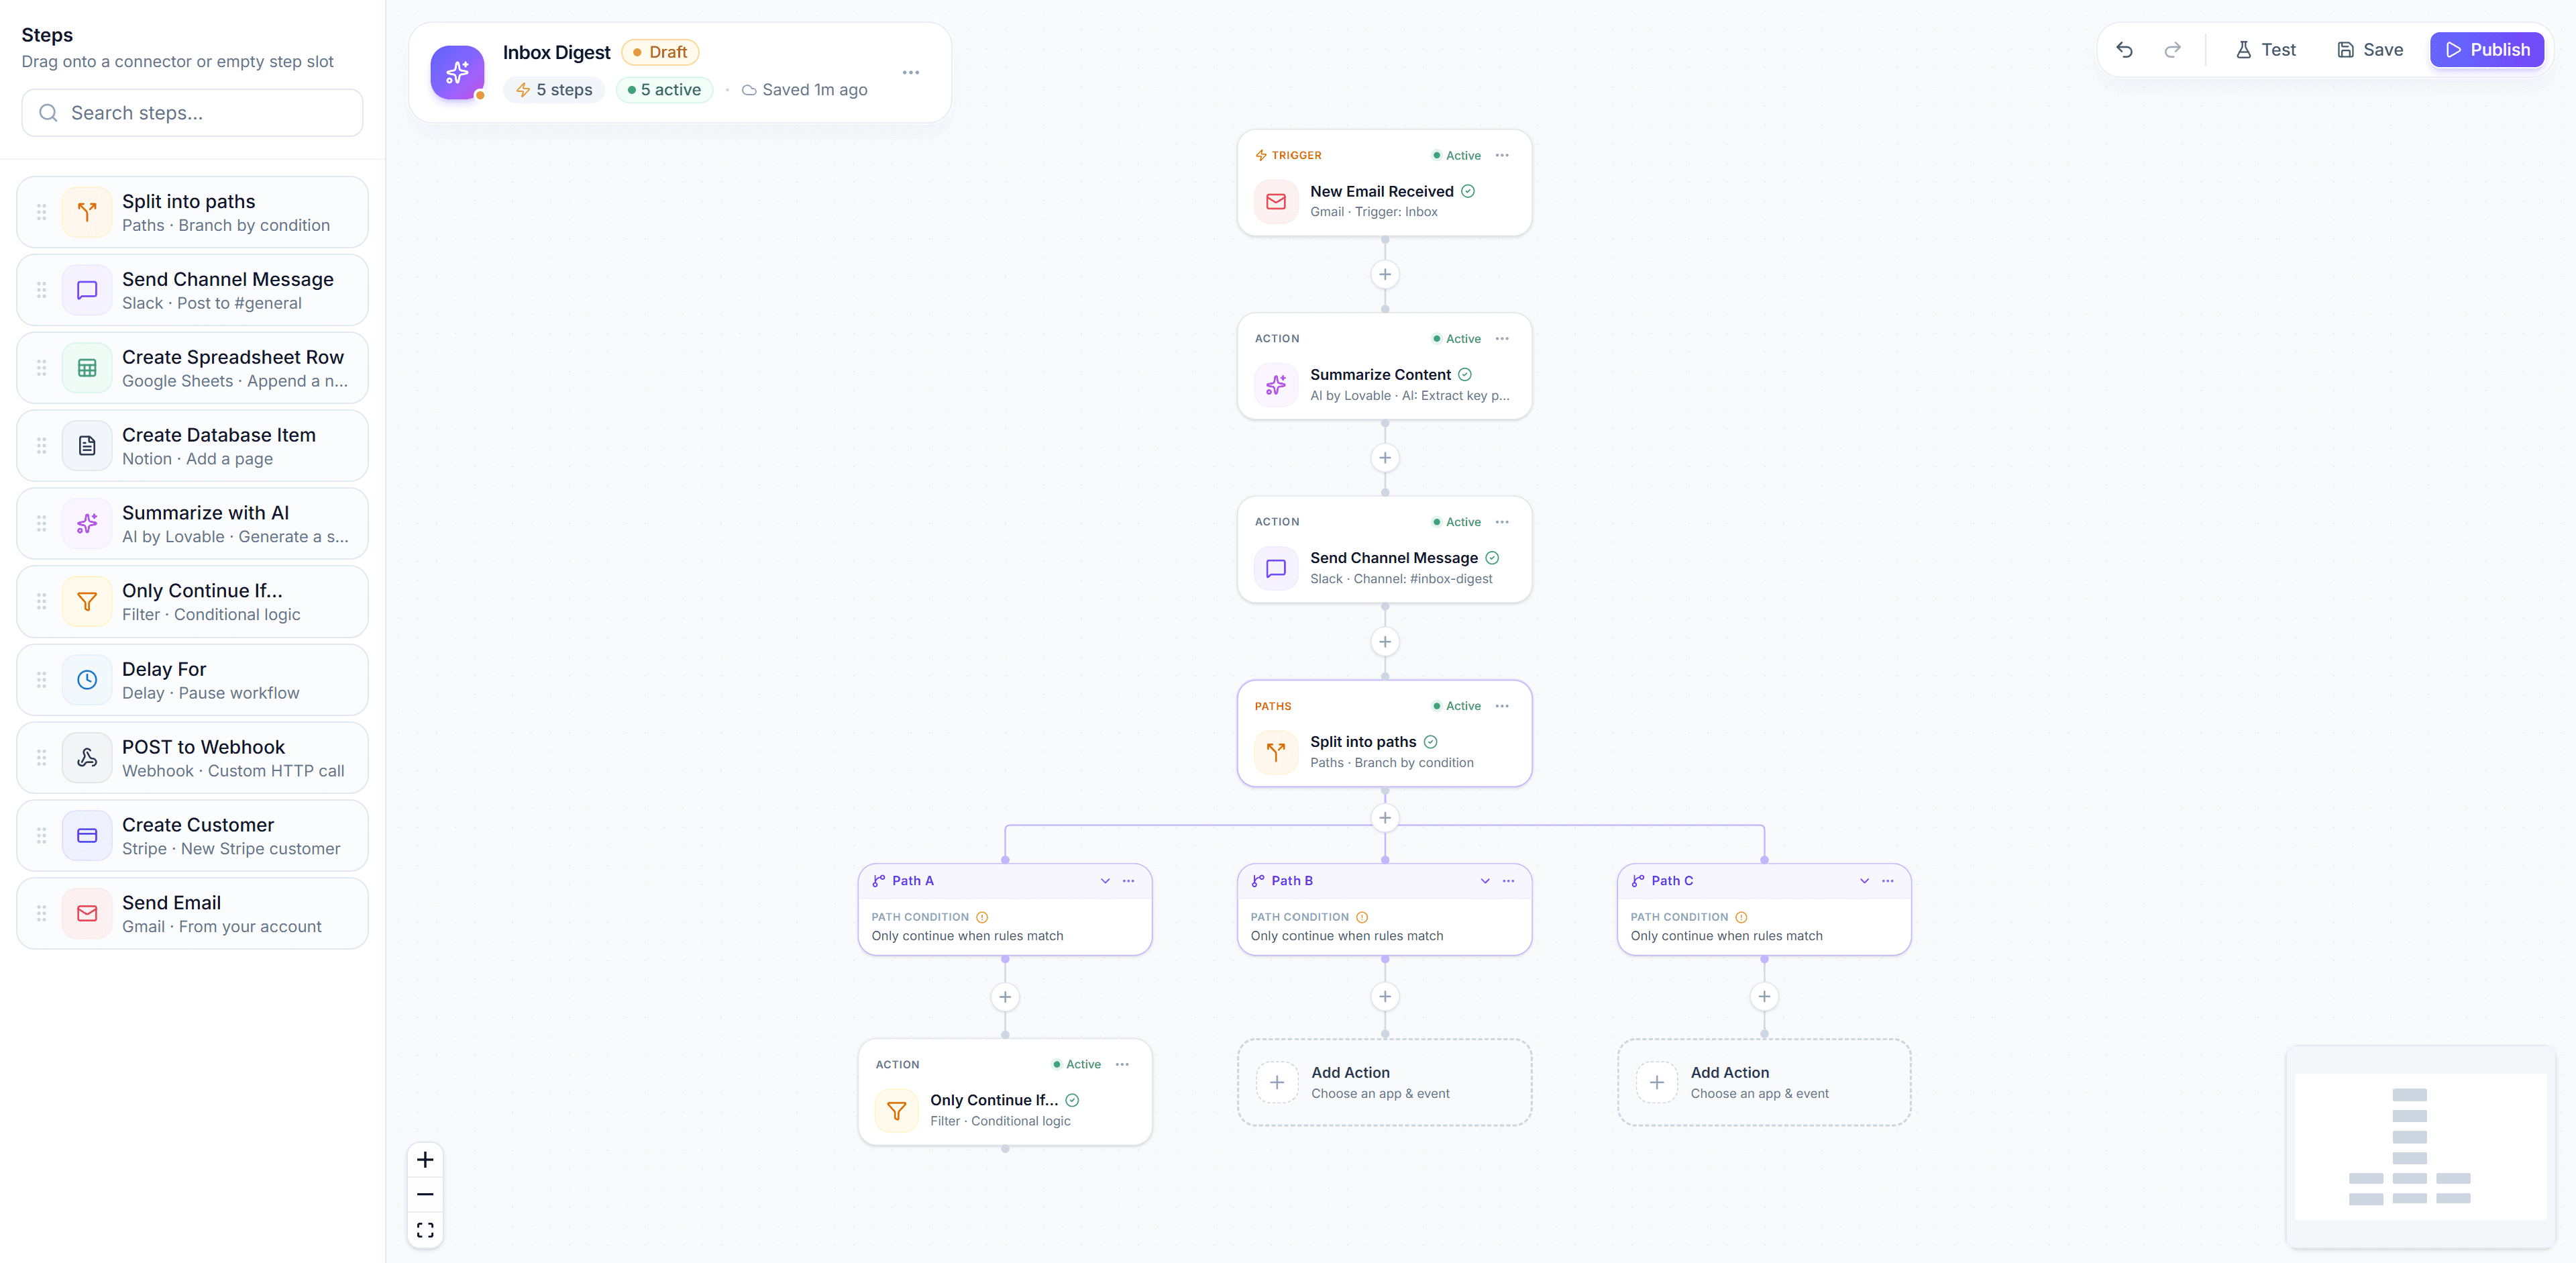Add step under Path C condition
The image size is (2576, 1263).
click(x=1764, y=997)
